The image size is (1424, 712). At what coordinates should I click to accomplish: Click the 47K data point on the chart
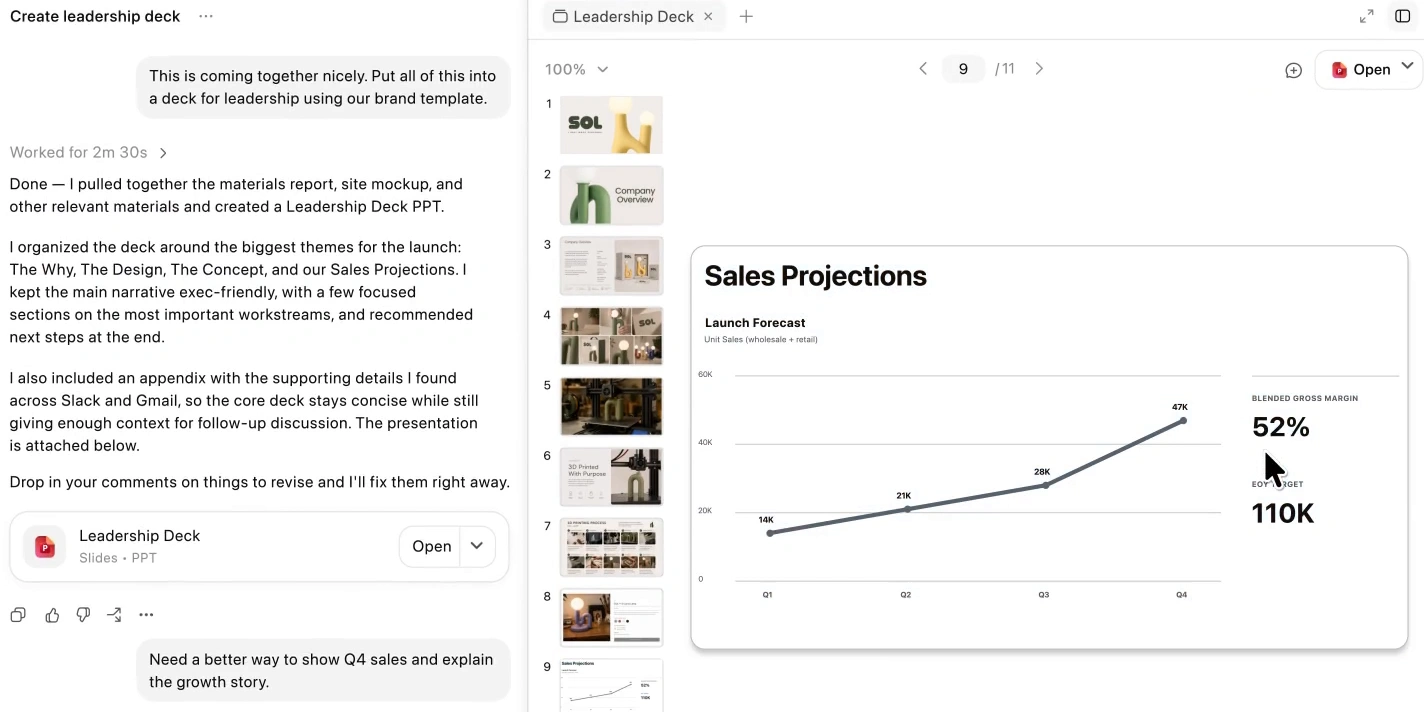click(1182, 421)
